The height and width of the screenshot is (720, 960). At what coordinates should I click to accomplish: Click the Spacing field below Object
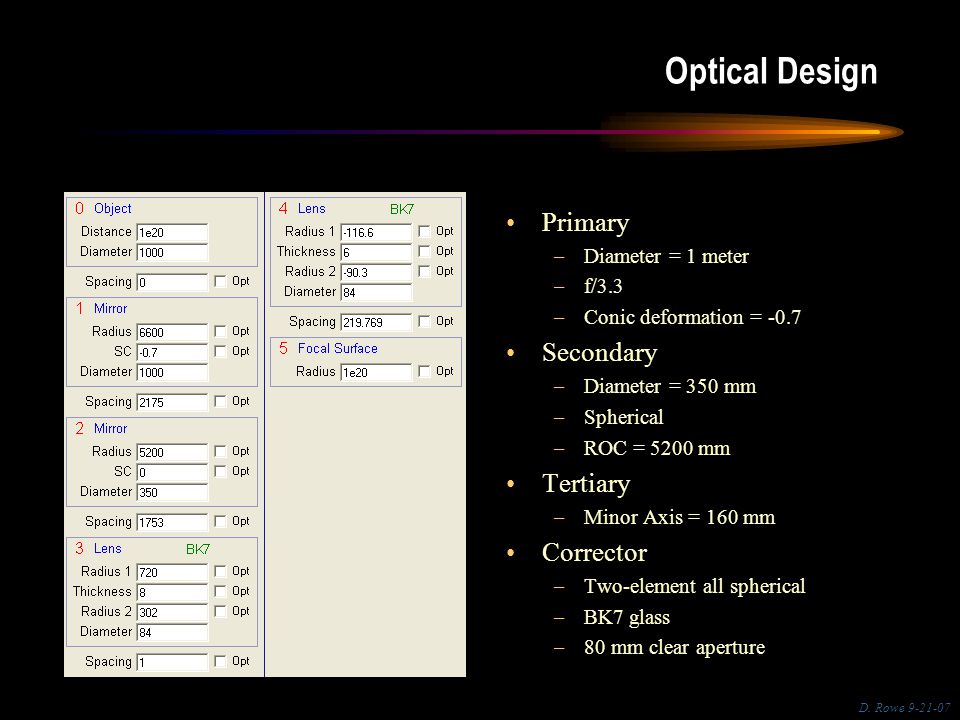(x=172, y=282)
